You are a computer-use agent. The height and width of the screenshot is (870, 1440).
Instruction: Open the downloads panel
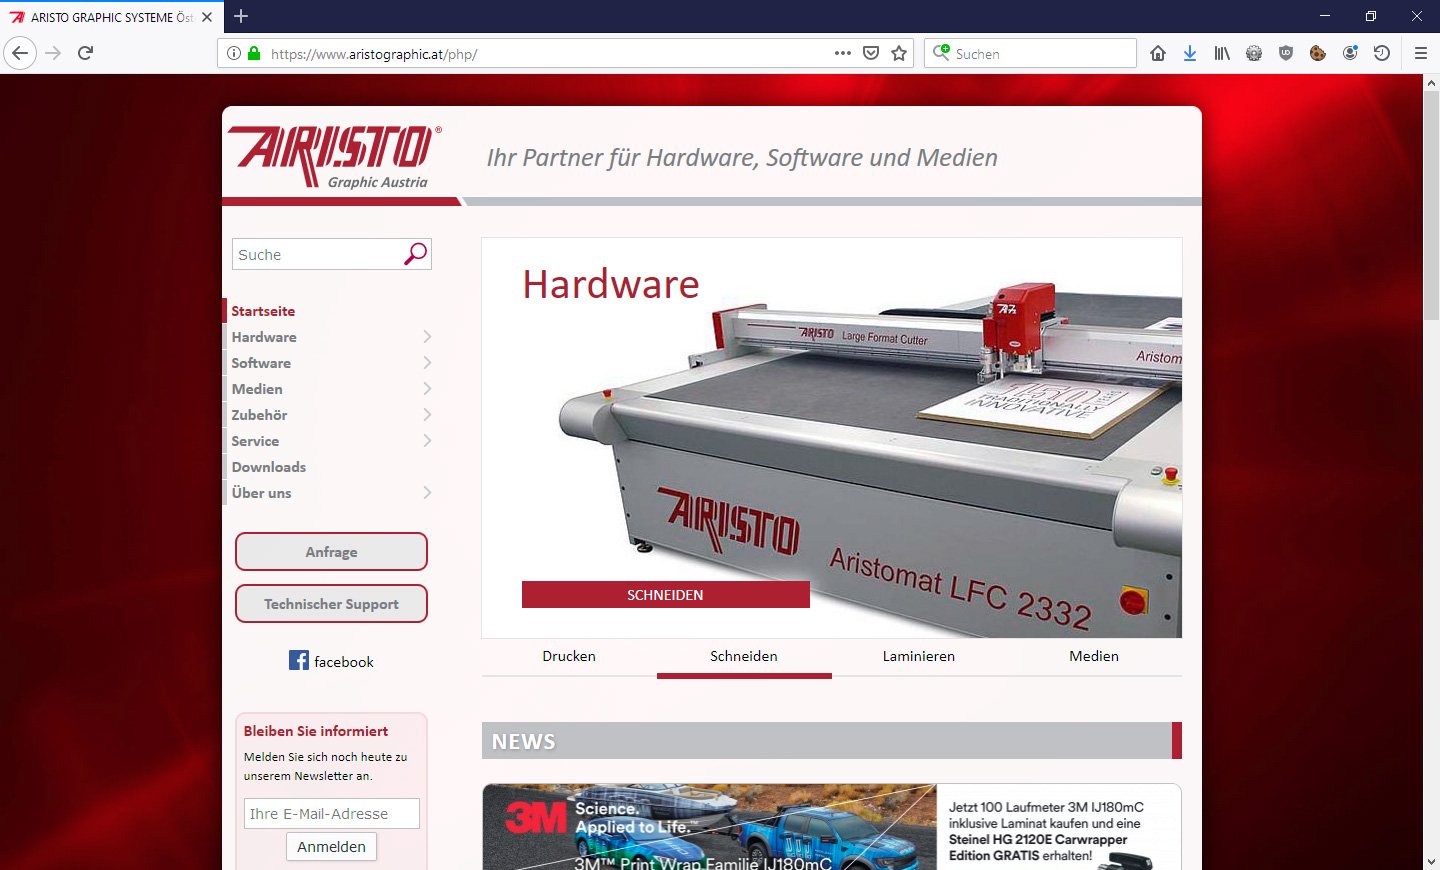click(x=1190, y=53)
